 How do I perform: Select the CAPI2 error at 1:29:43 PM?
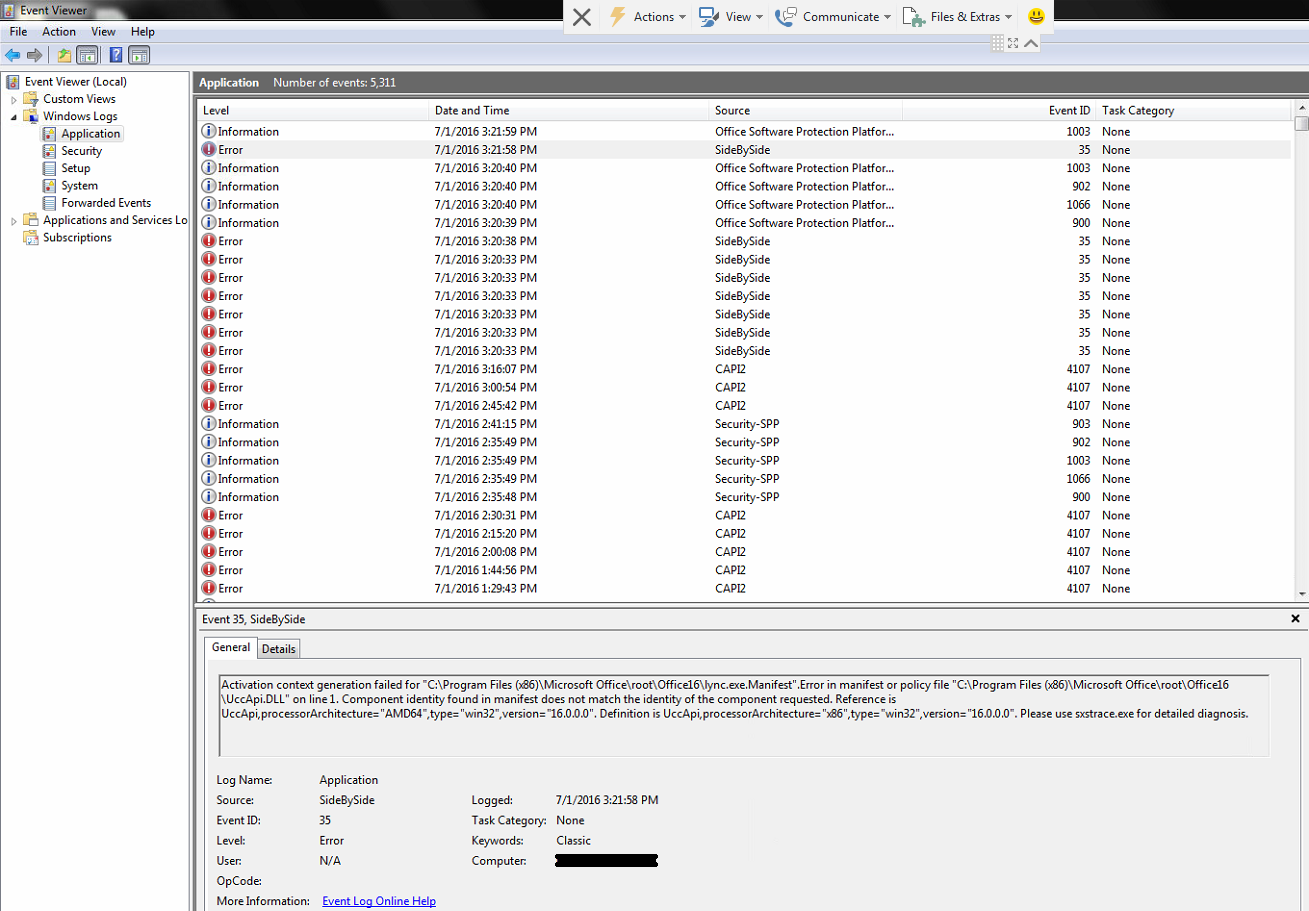point(744,588)
